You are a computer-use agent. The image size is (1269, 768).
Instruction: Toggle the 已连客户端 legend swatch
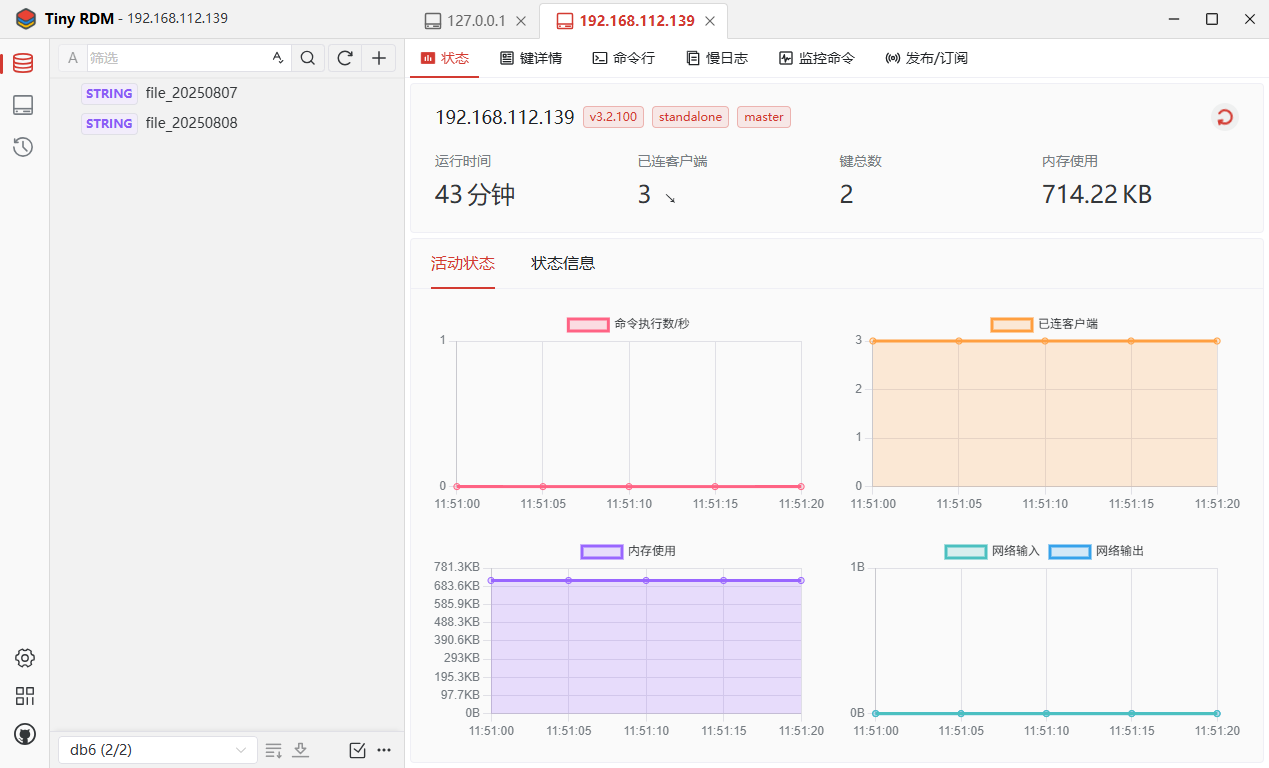[1012, 324]
